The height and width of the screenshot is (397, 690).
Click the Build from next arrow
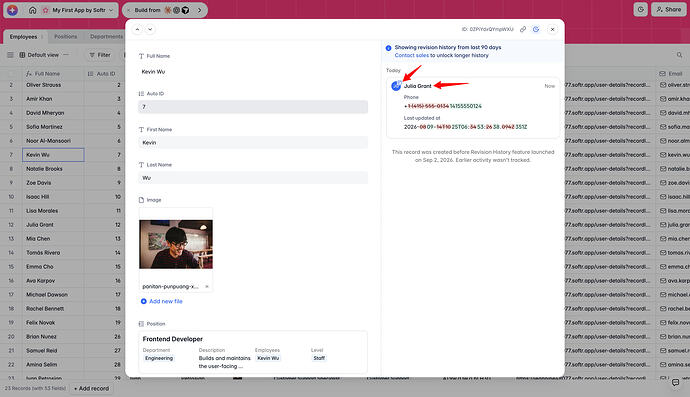(x=199, y=10)
